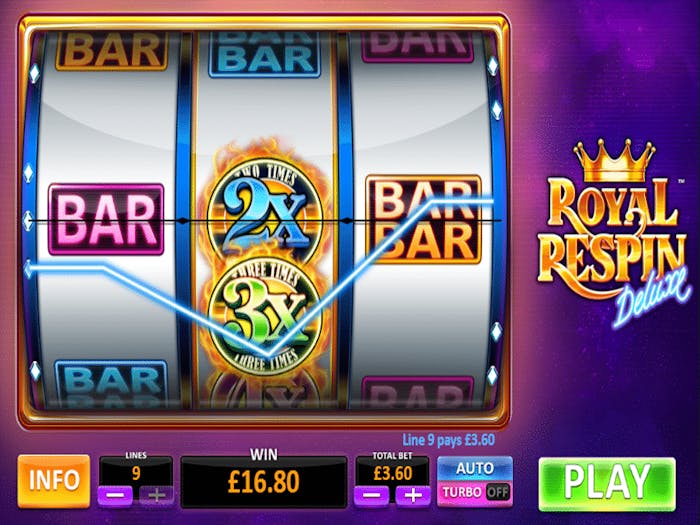The height and width of the screenshot is (525, 700).
Task: Click the orange BAR symbol top left reel
Action: click(x=112, y=50)
